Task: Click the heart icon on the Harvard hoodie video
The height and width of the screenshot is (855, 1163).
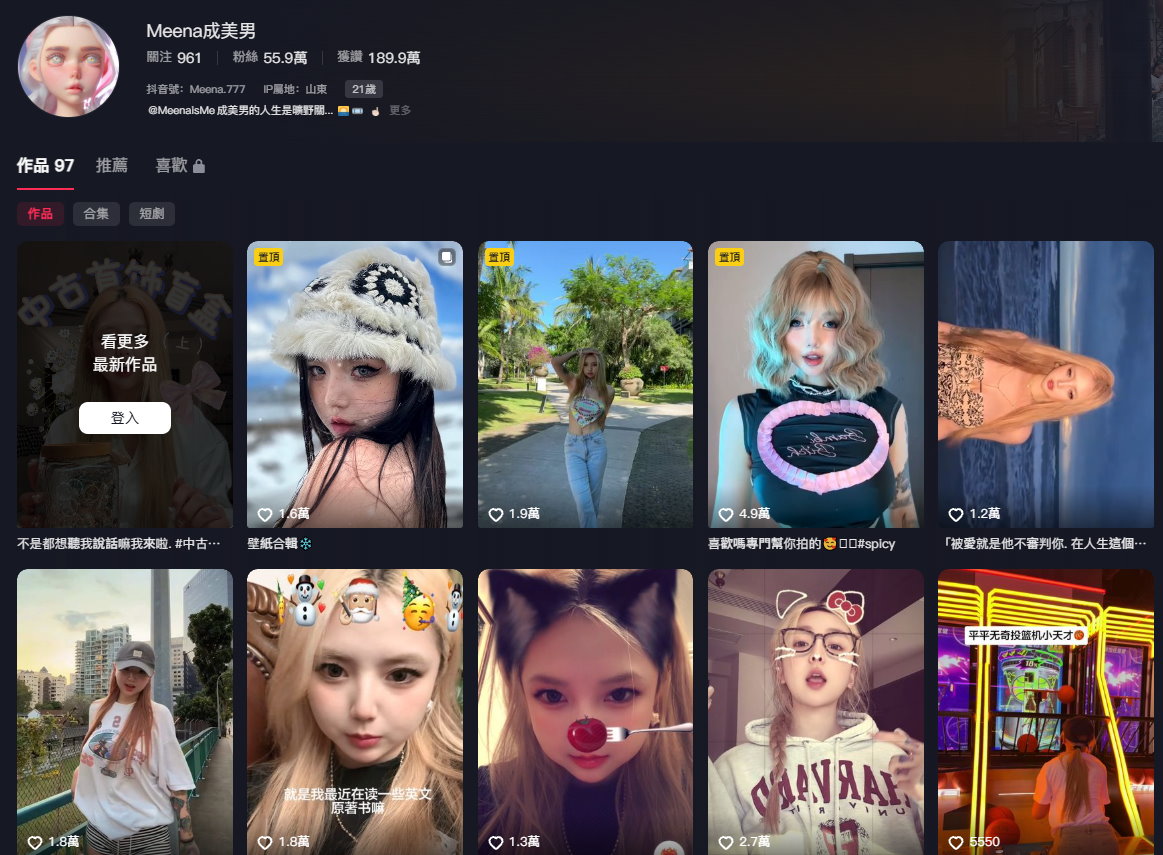Action: click(726, 842)
